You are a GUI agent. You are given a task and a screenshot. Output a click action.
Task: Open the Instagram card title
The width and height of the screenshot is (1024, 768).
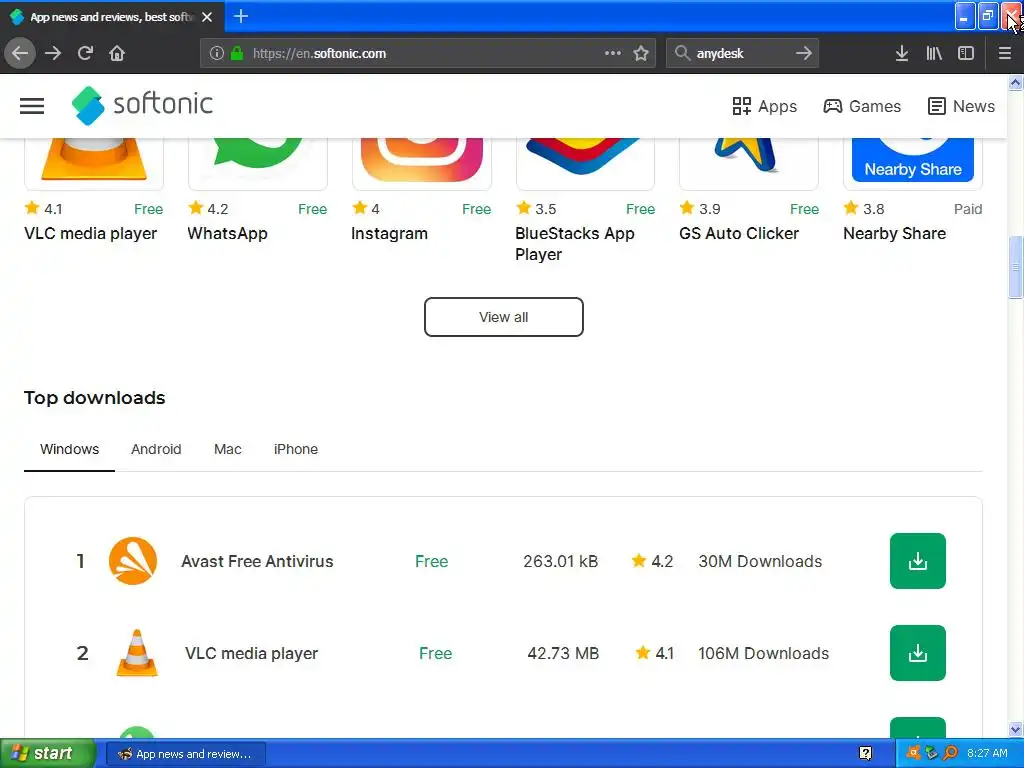tap(389, 234)
